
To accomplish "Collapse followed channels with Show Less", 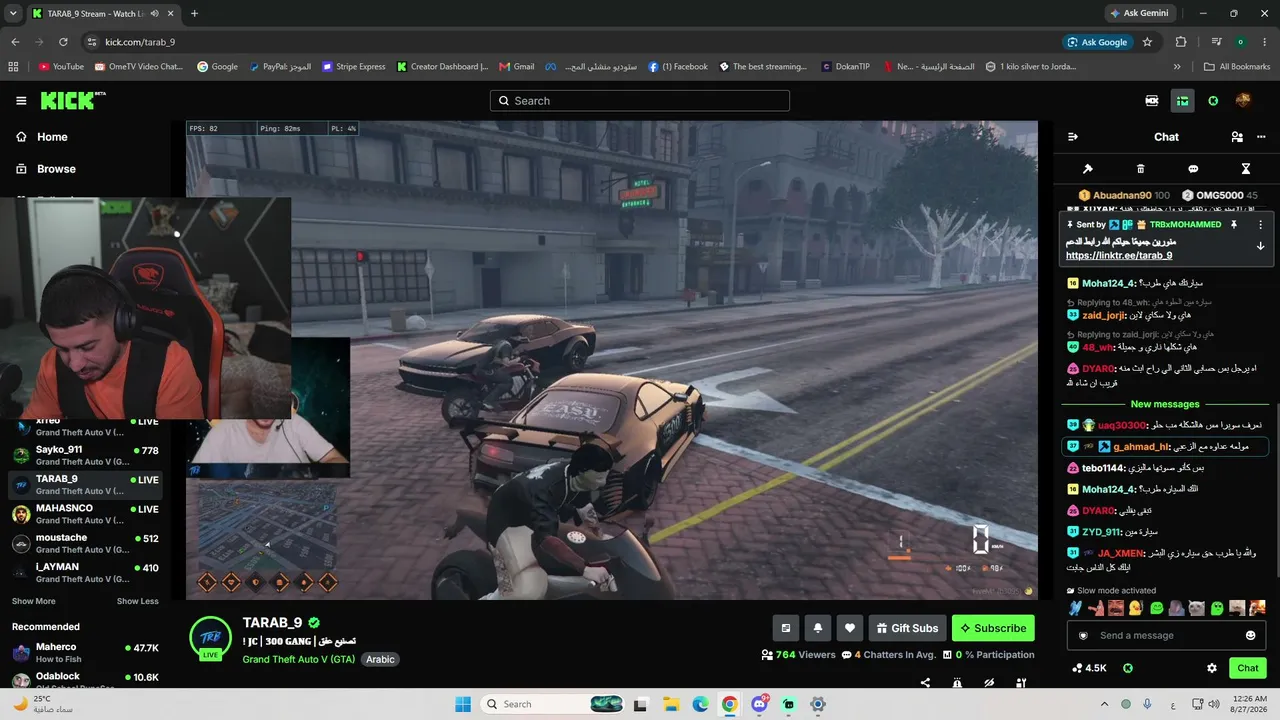I will 138,601.
